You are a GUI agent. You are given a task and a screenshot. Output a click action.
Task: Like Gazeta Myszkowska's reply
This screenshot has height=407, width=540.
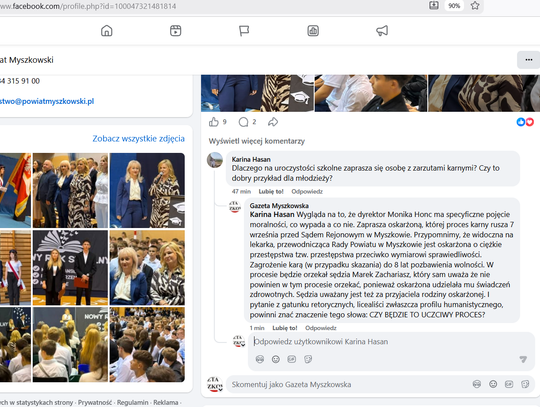[x=285, y=328]
